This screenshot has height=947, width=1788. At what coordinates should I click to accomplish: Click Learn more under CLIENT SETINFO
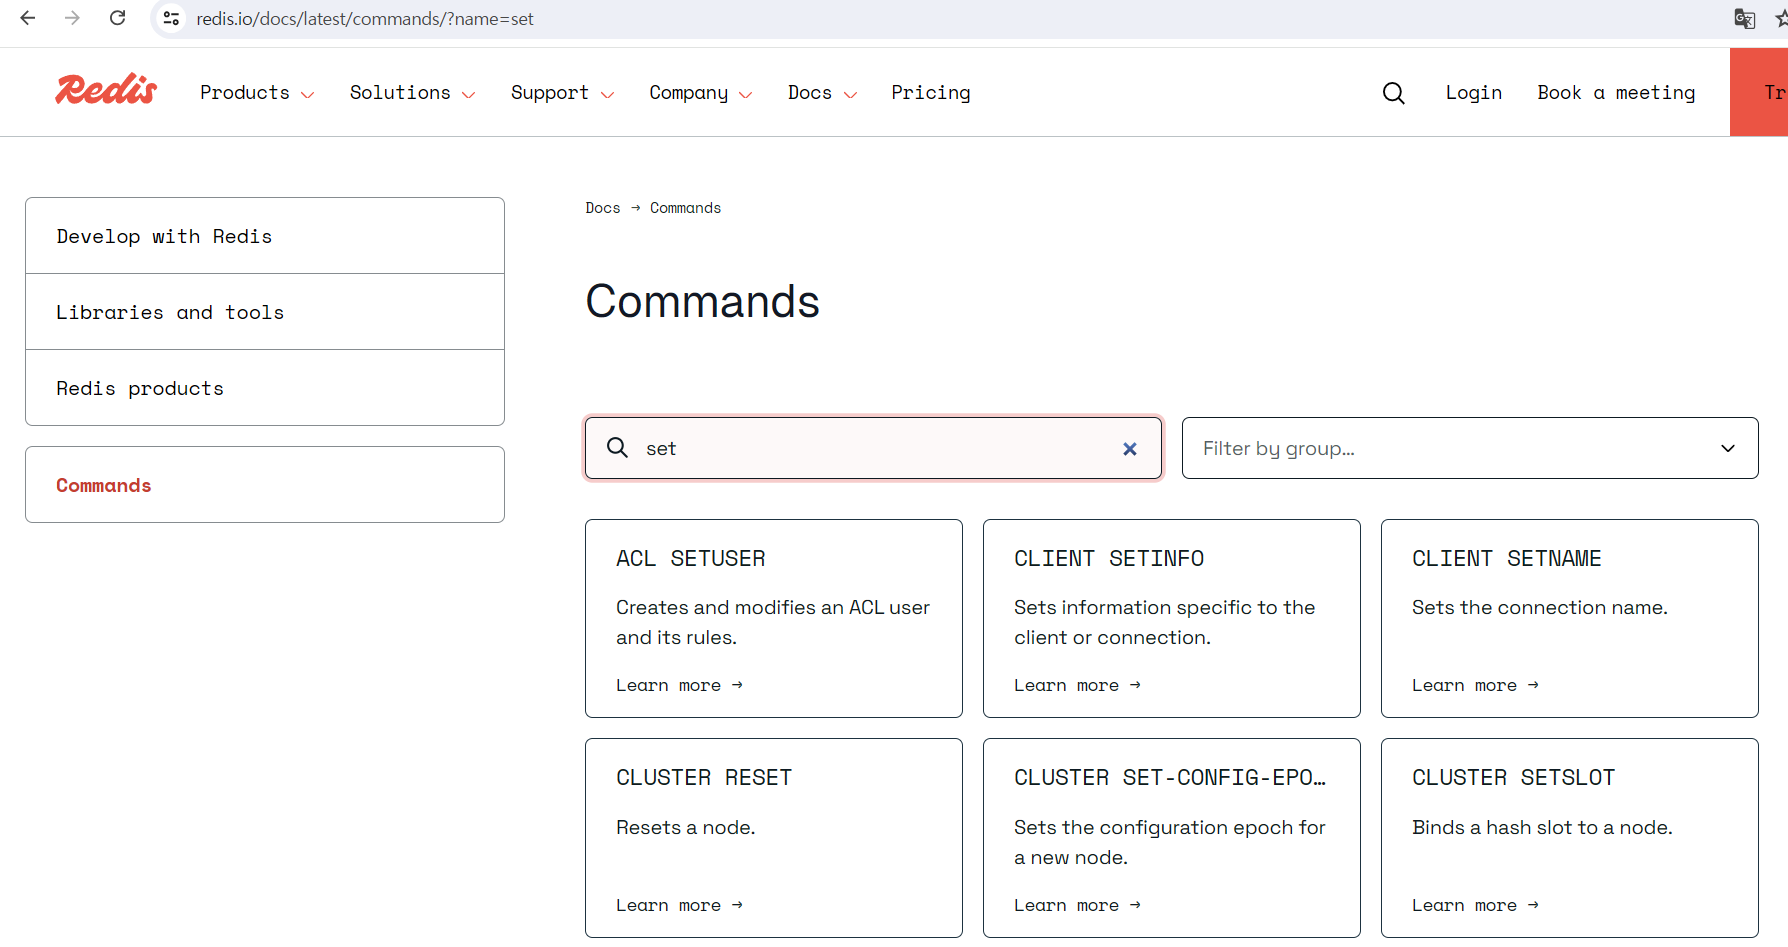pos(1077,685)
